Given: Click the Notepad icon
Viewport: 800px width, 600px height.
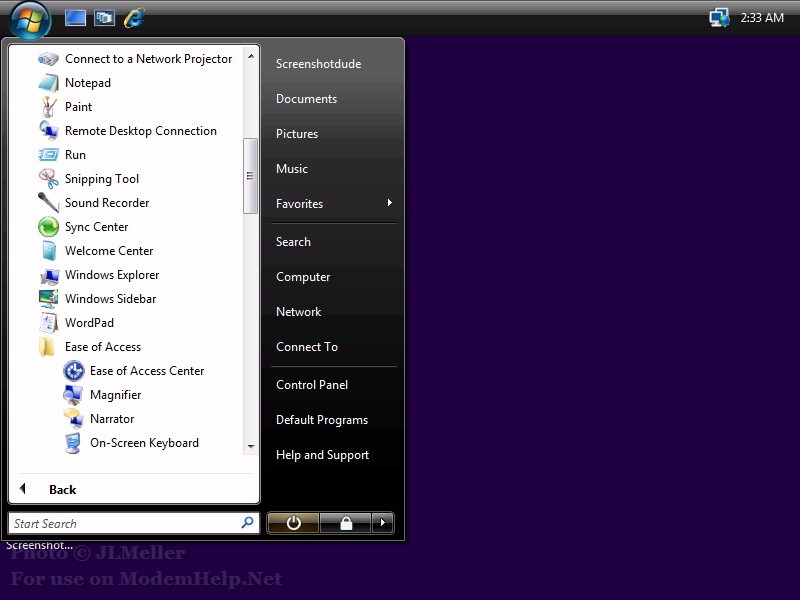Looking at the screenshot, I should coord(48,83).
